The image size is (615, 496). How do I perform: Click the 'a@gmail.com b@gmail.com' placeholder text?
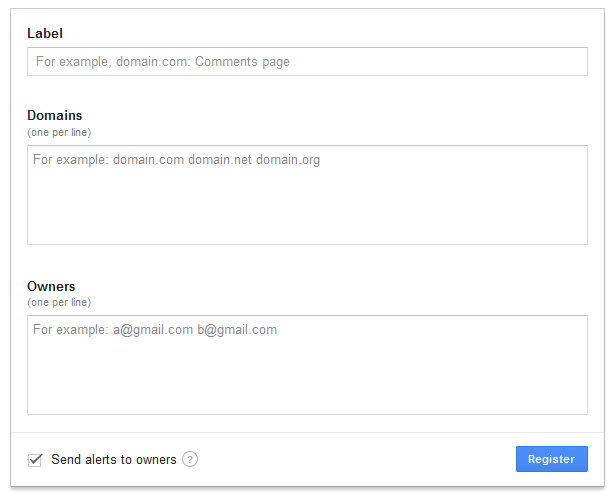coord(195,330)
